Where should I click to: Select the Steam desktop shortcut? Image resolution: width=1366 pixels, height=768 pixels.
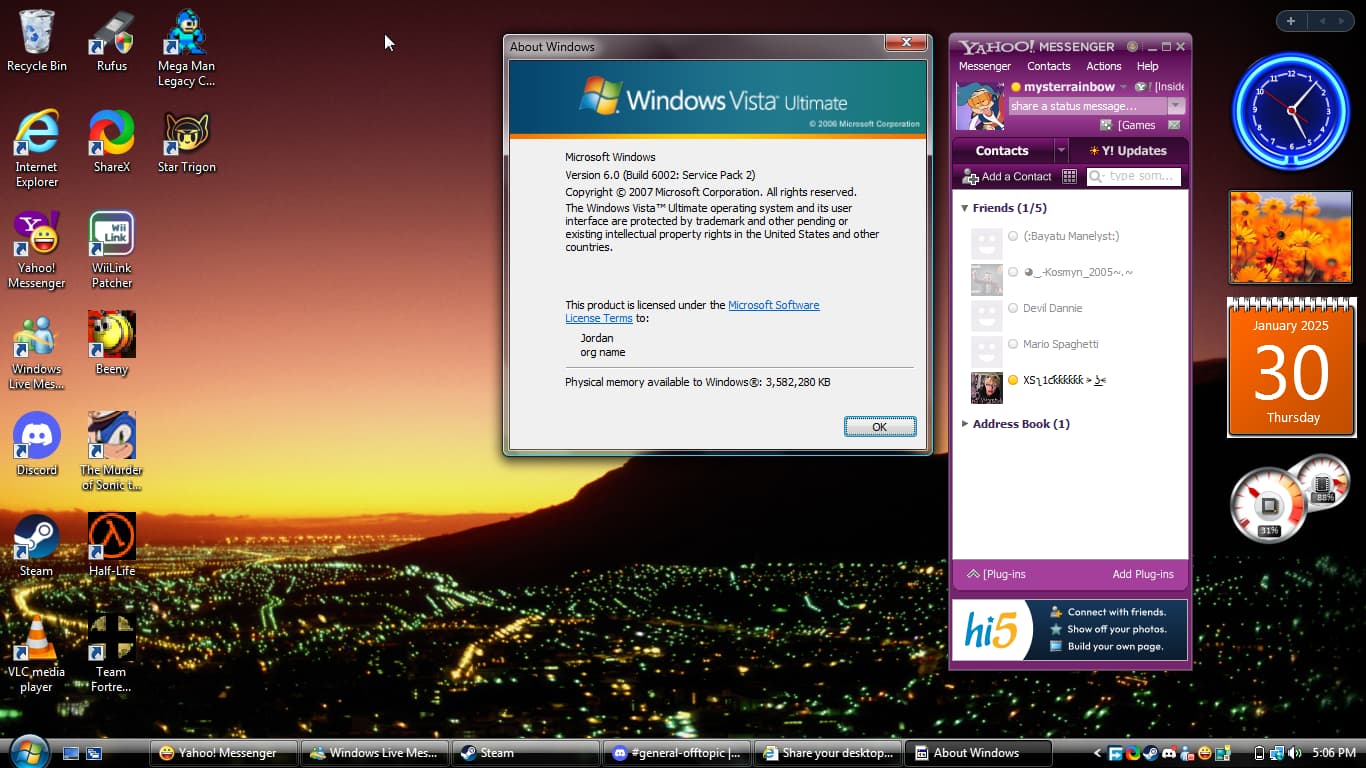coord(37,545)
